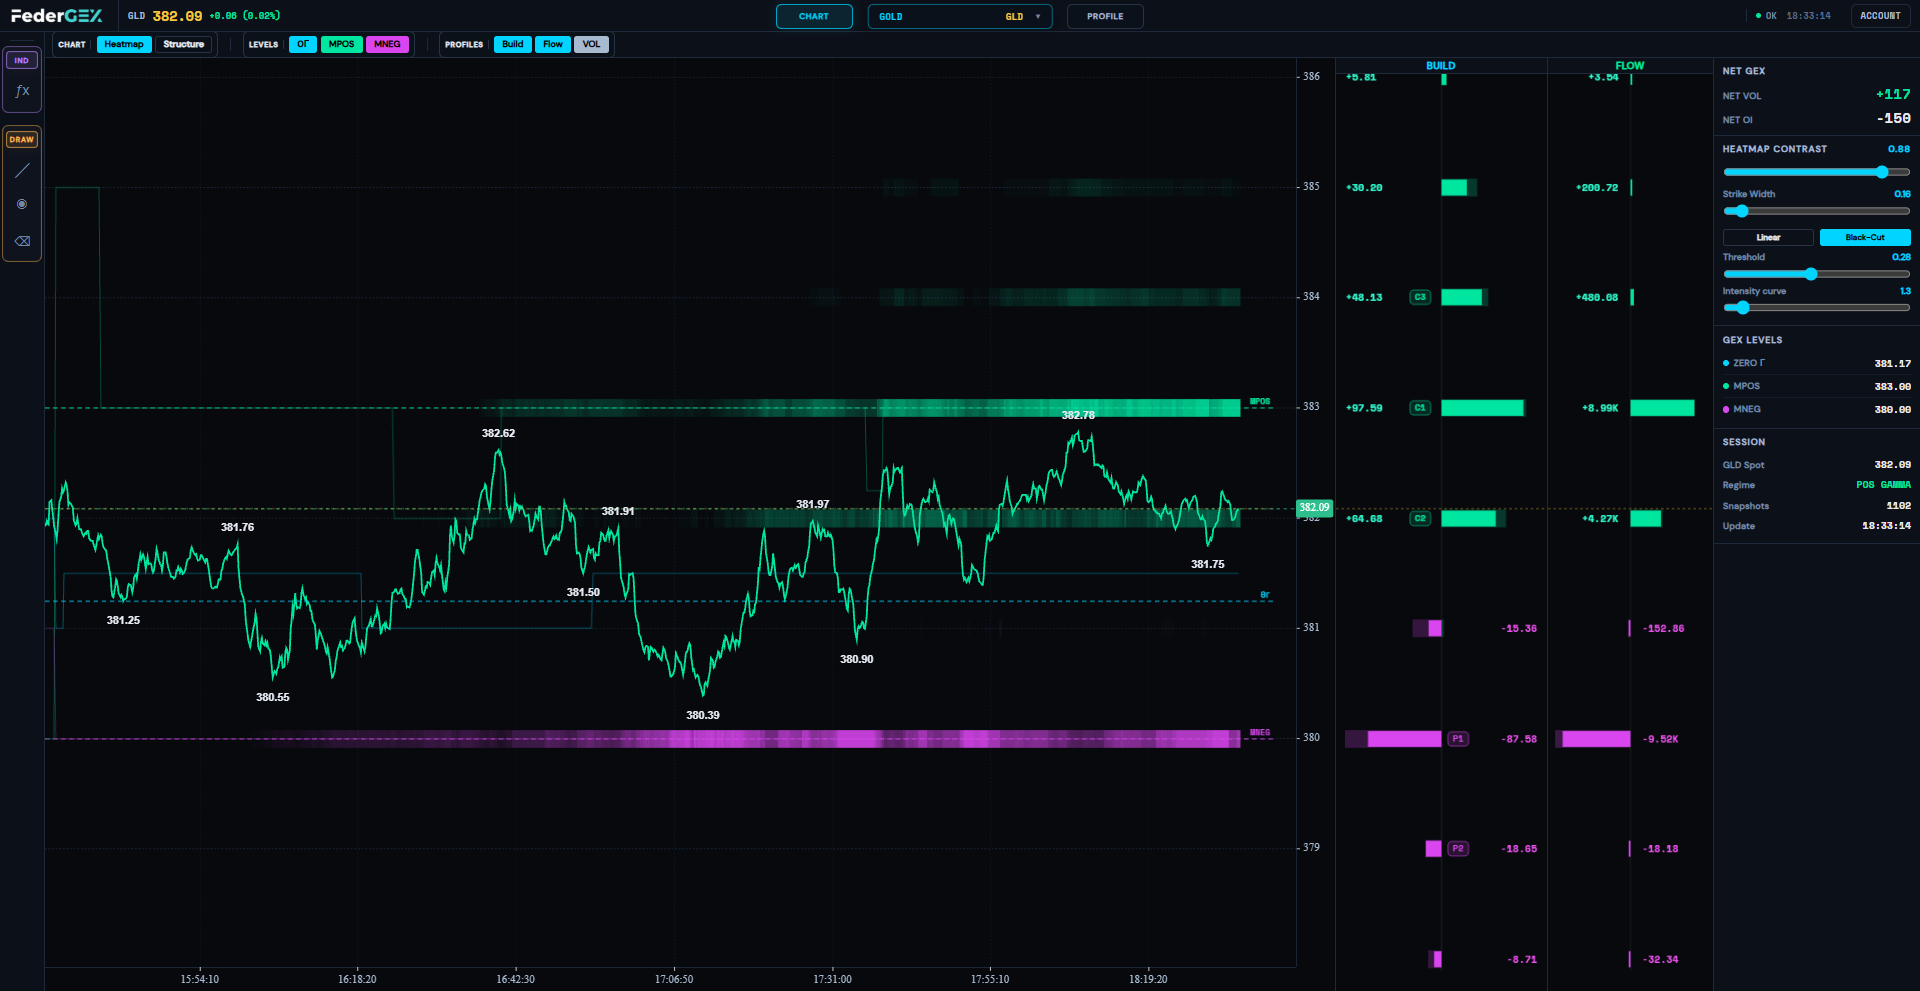
Task: Click the C2 strike tag at 382
Action: click(1420, 518)
